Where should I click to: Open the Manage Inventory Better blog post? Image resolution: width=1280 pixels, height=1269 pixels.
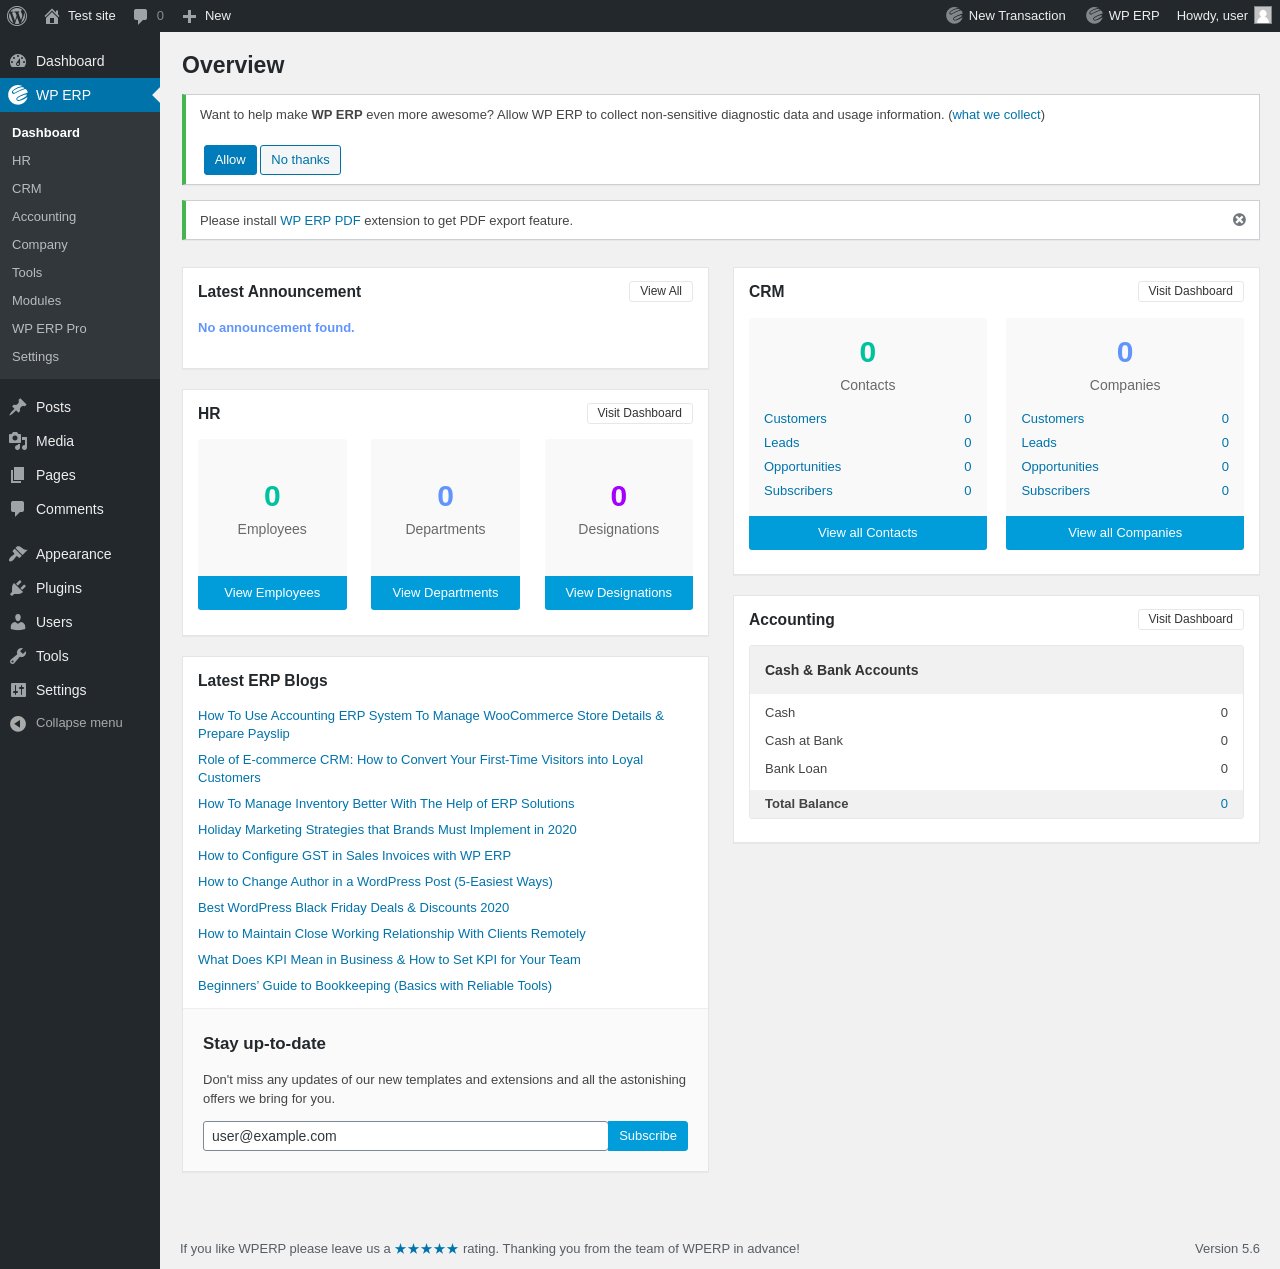(386, 804)
